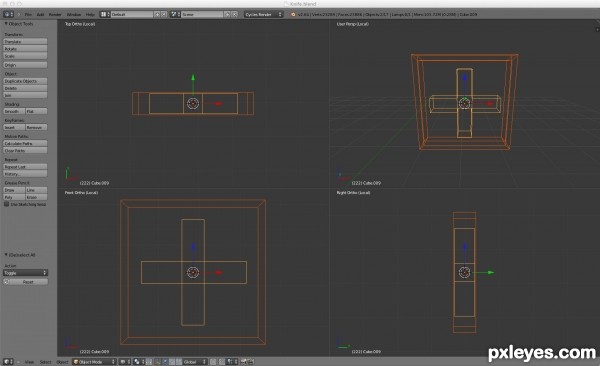This screenshot has height=366, width=600.
Task: Click the Join button
Action: (25, 95)
